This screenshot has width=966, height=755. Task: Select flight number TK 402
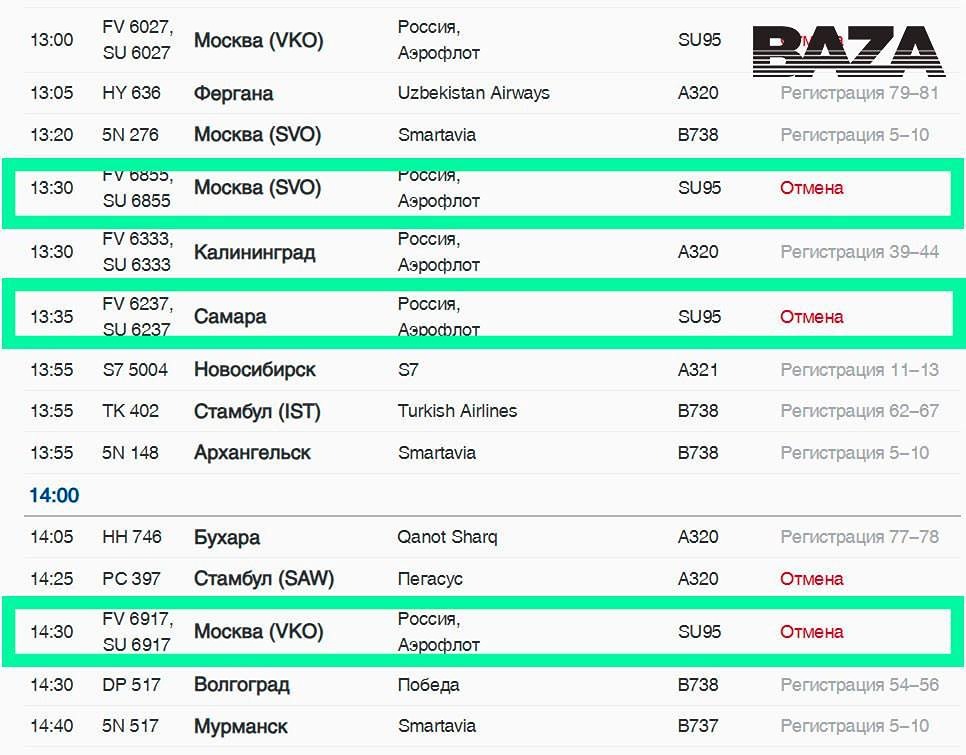pyautogui.click(x=130, y=411)
